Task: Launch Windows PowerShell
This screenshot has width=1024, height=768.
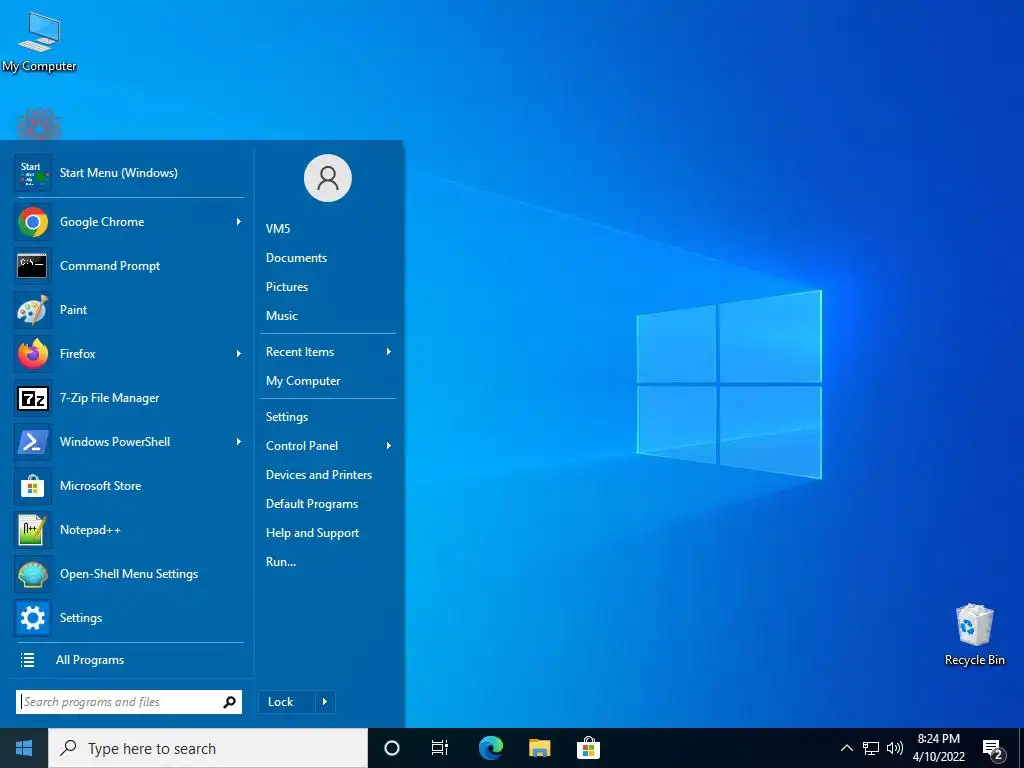Action: pyautogui.click(x=129, y=442)
